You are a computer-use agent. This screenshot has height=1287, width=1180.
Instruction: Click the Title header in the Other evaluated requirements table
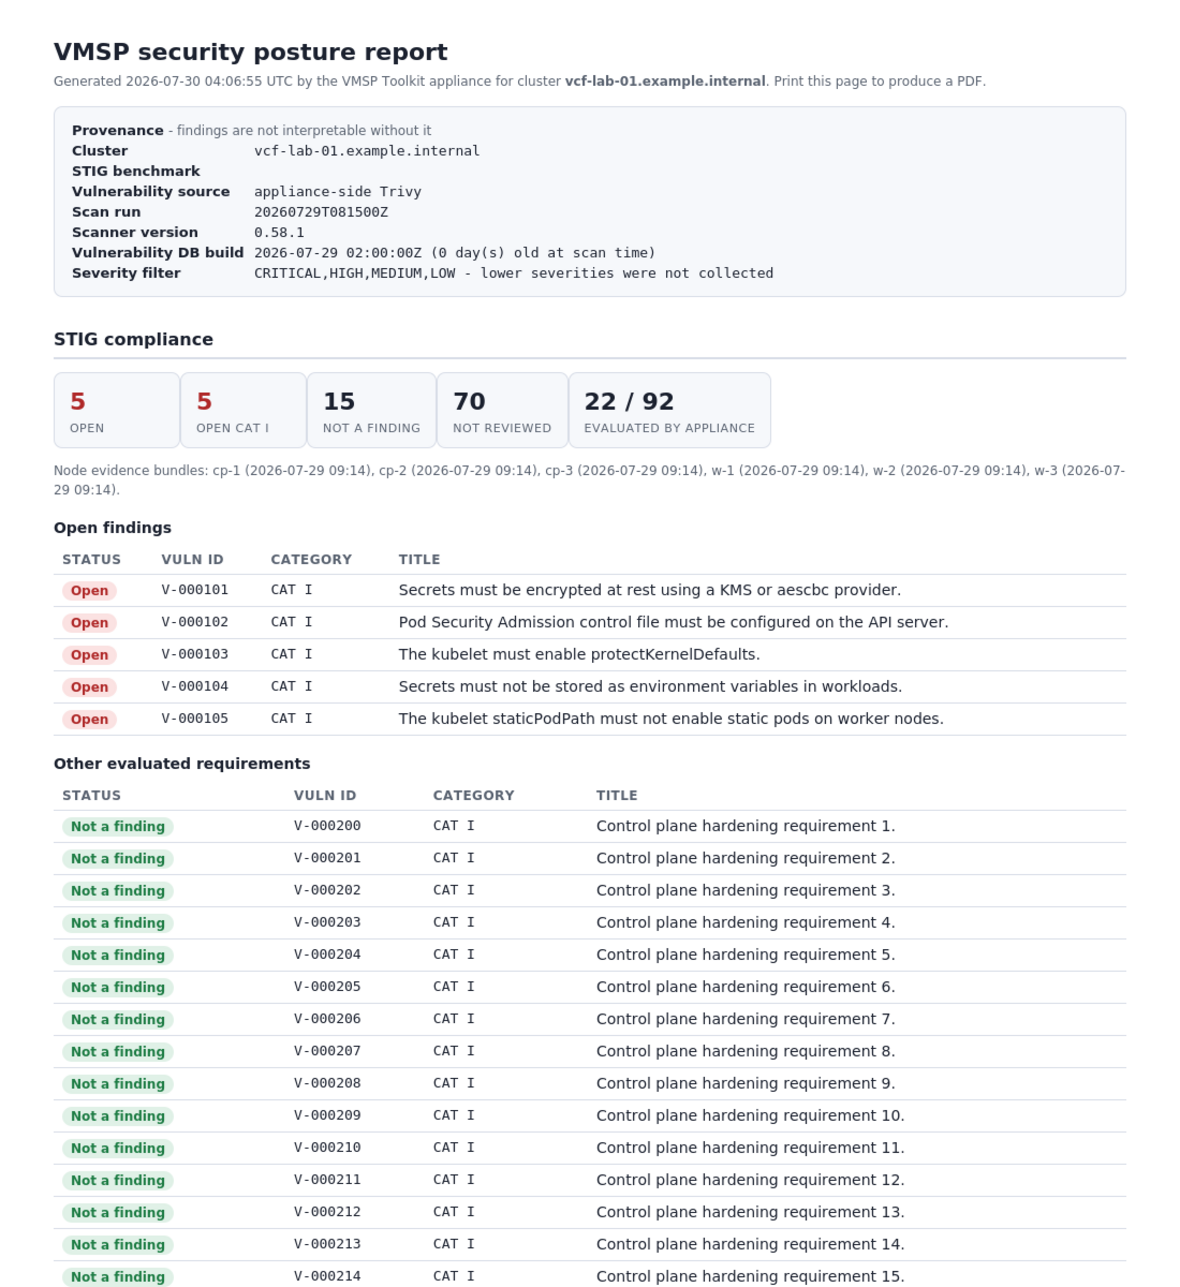coord(617,796)
